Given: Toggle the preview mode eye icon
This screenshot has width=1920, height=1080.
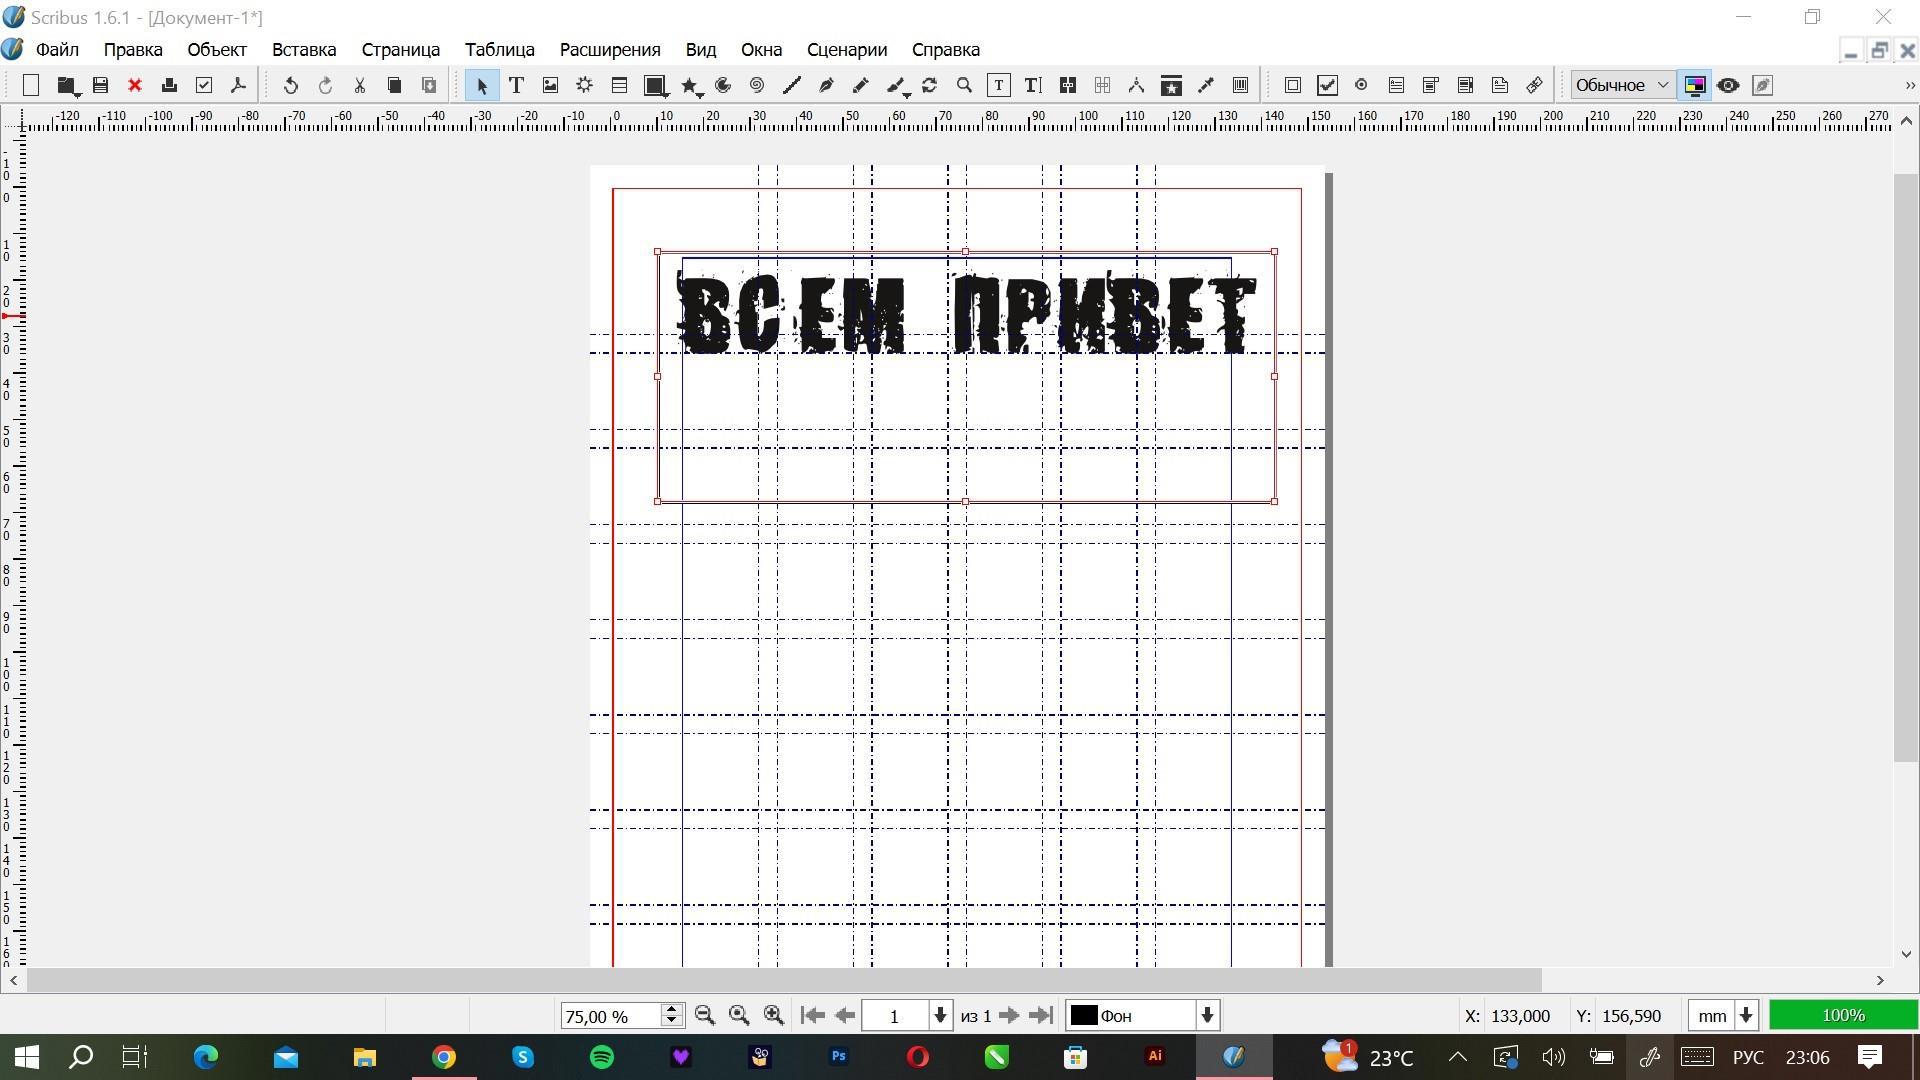Looking at the screenshot, I should pyautogui.click(x=1728, y=85).
